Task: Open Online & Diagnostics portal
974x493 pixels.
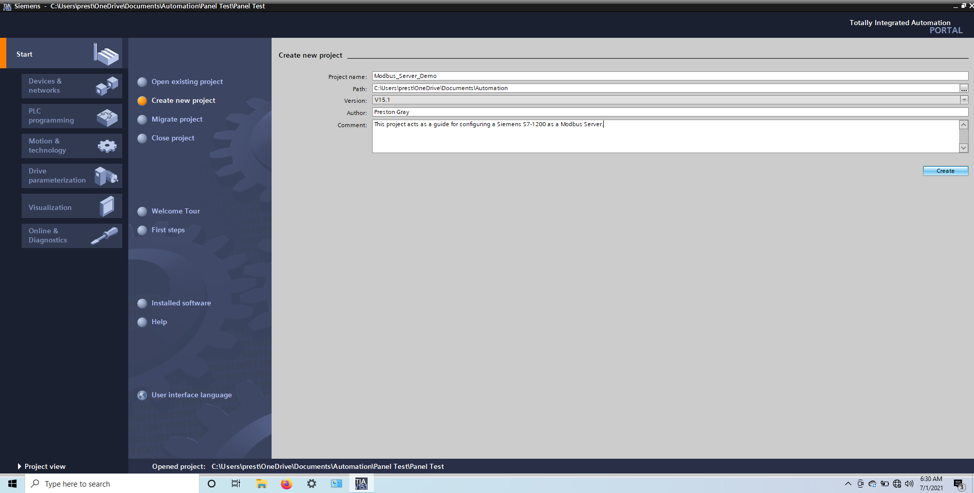Action: click(x=71, y=236)
